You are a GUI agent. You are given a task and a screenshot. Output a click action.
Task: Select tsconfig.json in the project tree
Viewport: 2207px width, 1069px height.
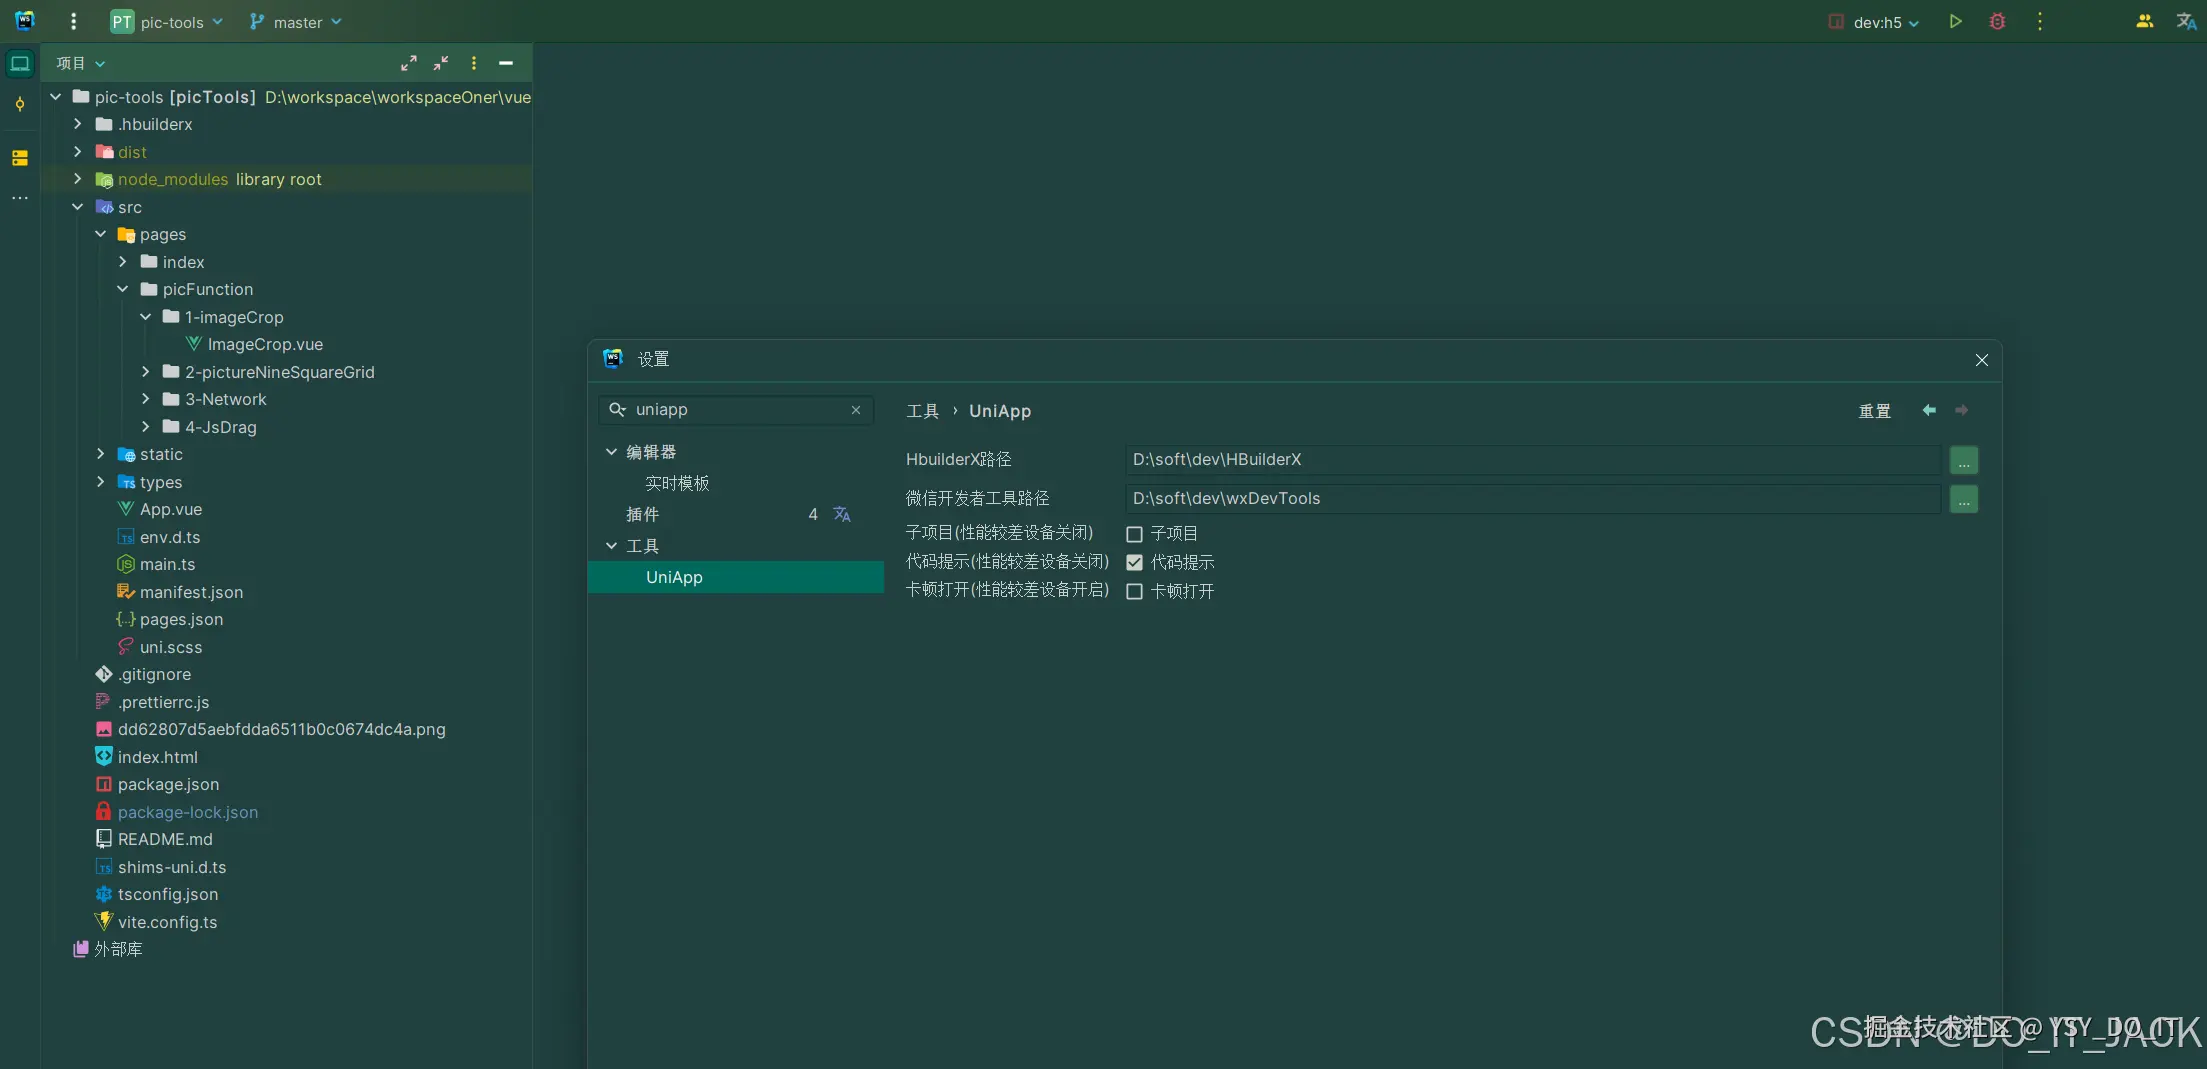pos(168,894)
